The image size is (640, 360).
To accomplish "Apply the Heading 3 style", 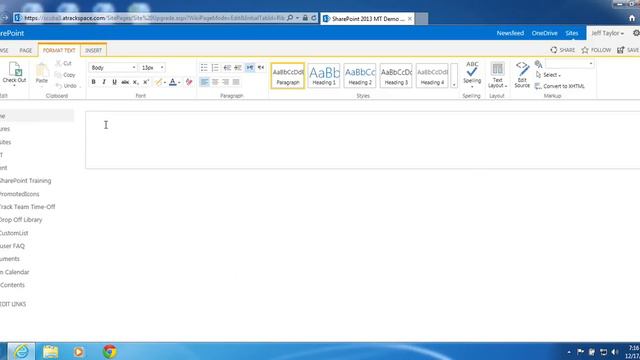I will [x=396, y=76].
